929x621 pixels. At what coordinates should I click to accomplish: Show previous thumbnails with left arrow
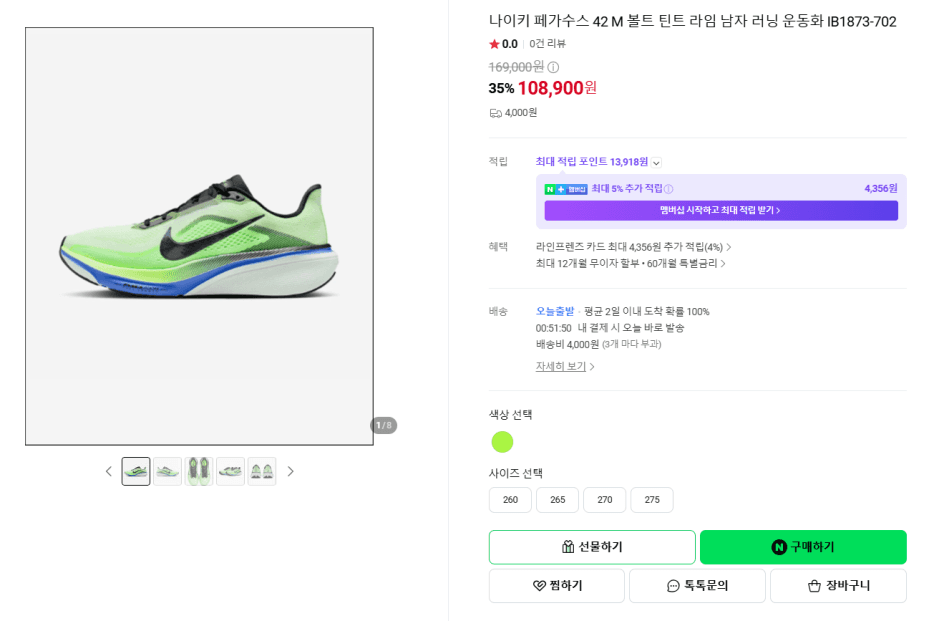coord(108,472)
